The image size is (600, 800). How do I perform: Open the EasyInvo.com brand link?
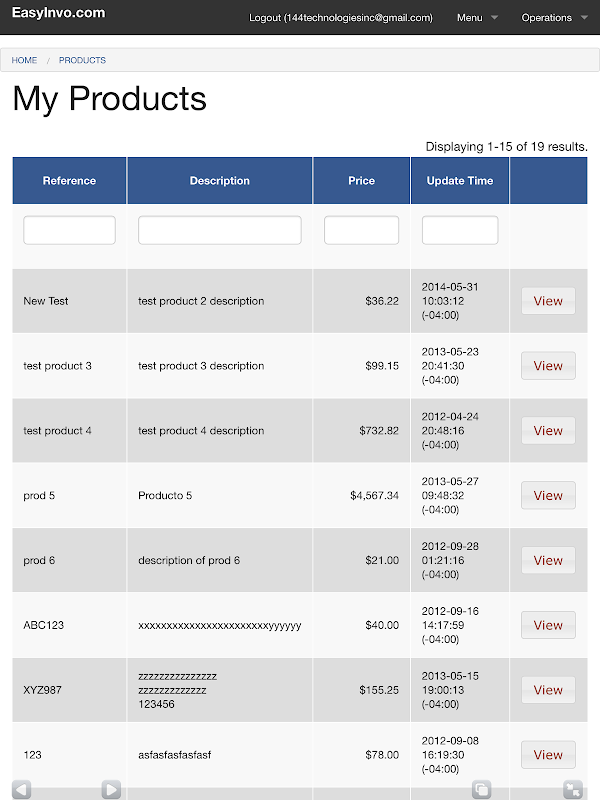(x=58, y=13)
